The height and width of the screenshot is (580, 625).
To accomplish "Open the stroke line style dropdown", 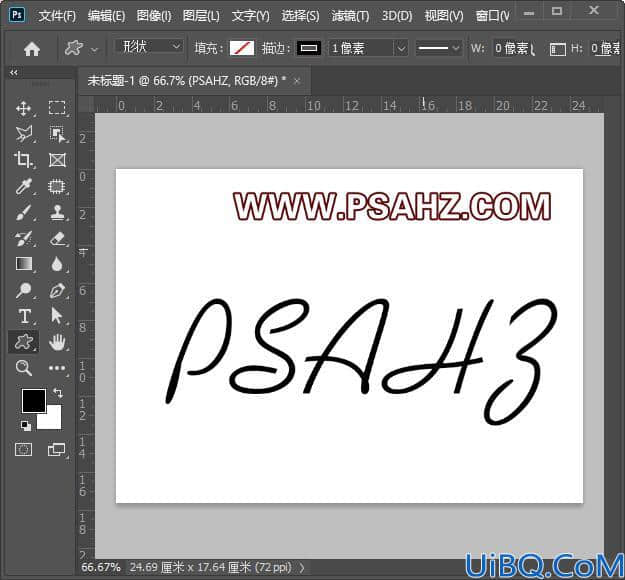I will tap(438, 49).
